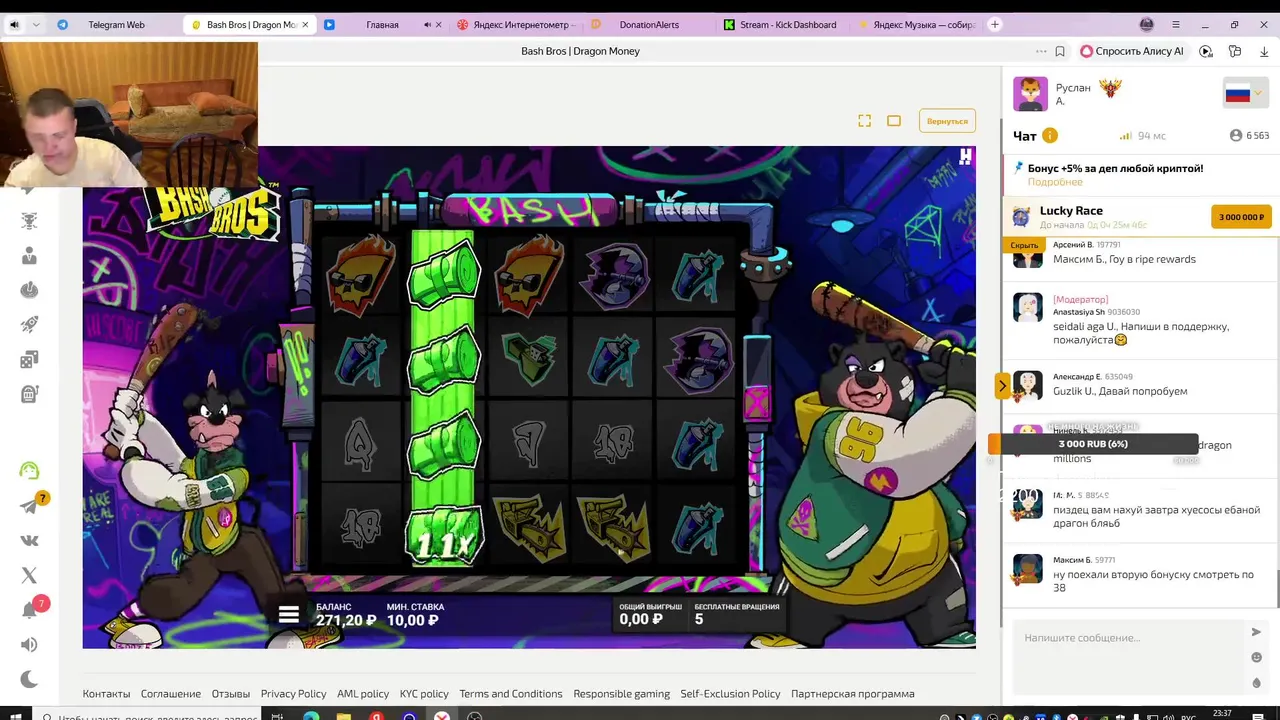Open the rocket crash game icon in sidebar
This screenshot has height=720, width=1280.
point(29,324)
